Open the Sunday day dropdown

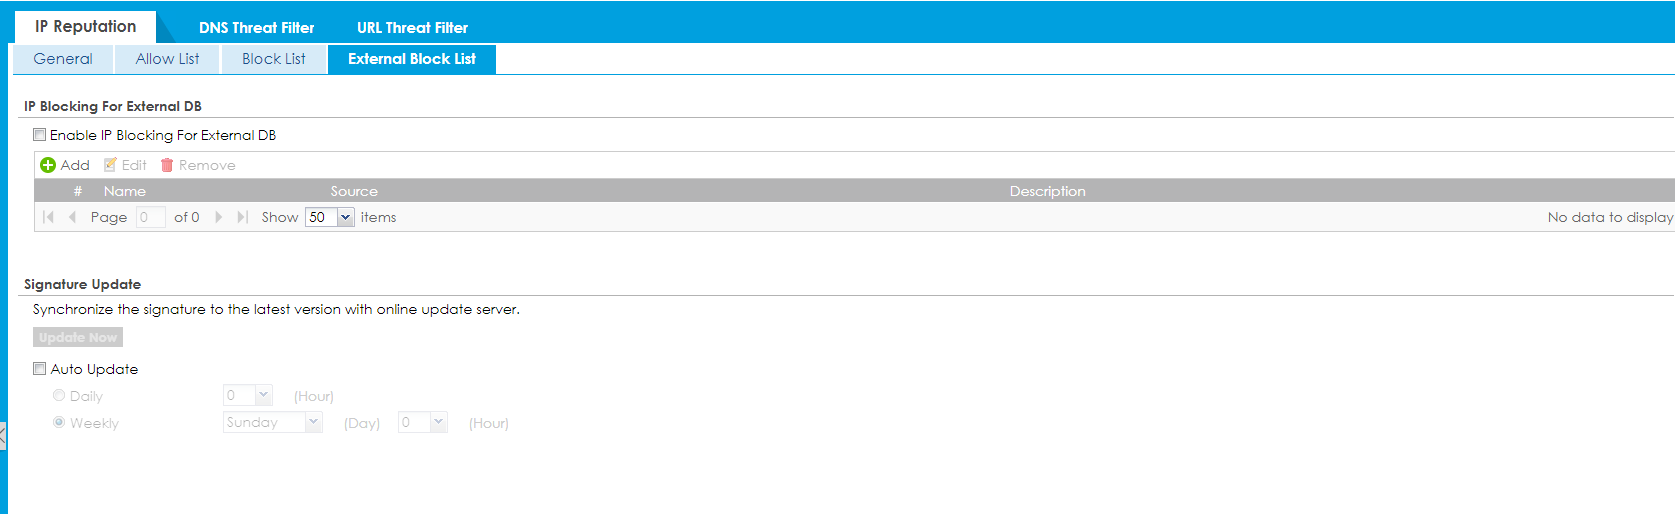click(313, 422)
